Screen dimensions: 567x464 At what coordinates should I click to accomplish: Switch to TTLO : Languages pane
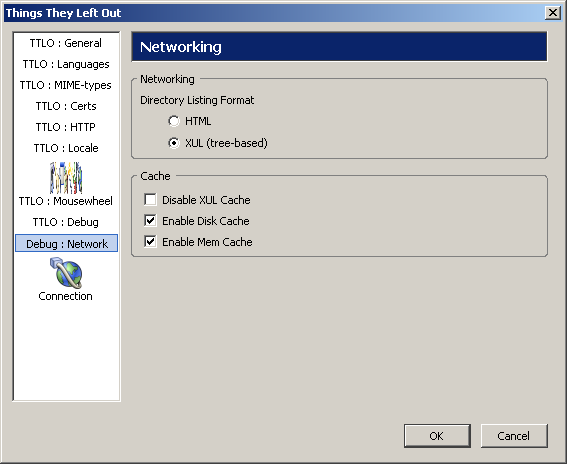point(66,64)
